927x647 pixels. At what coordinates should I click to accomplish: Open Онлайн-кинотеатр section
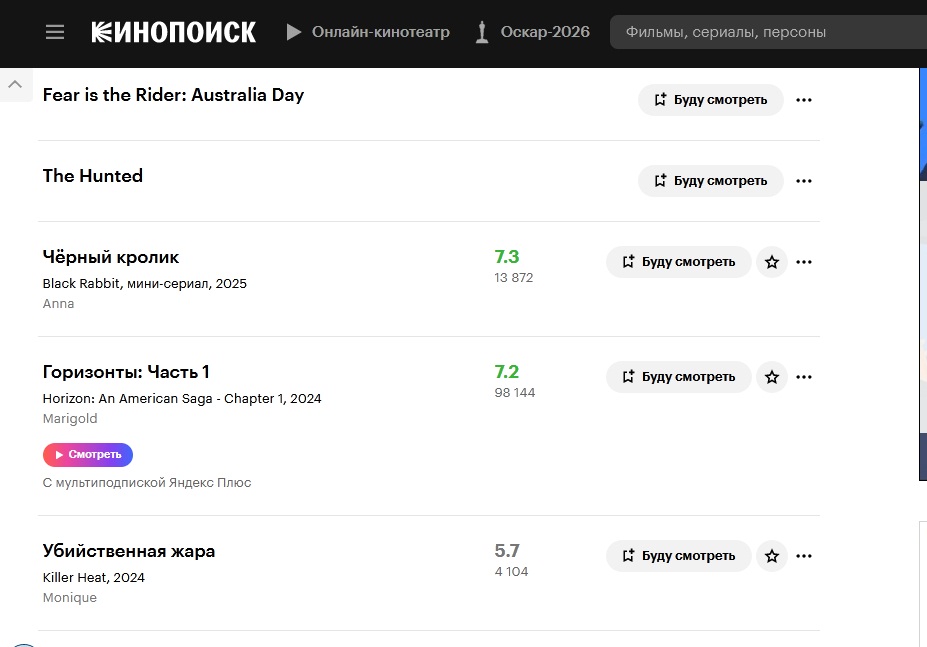tap(368, 32)
